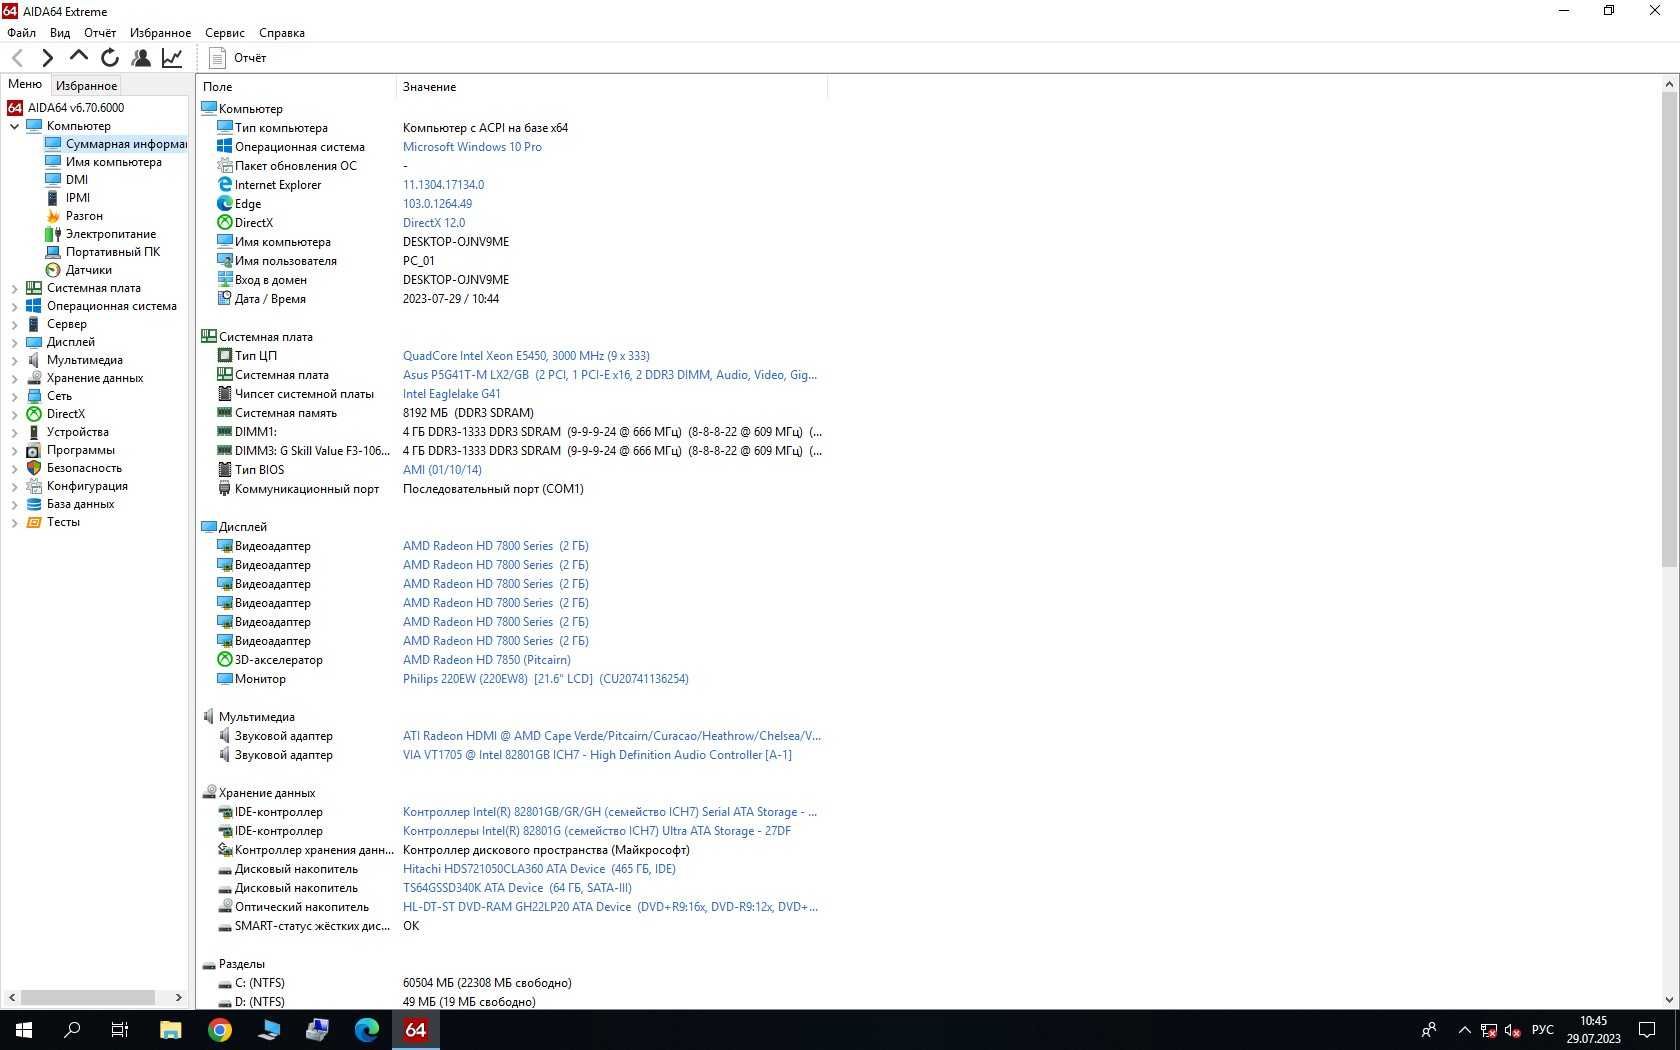Screen dimensions: 1680x1050
Task: Expand the Мультимедиа tree node
Action: pyautogui.click(x=14, y=360)
